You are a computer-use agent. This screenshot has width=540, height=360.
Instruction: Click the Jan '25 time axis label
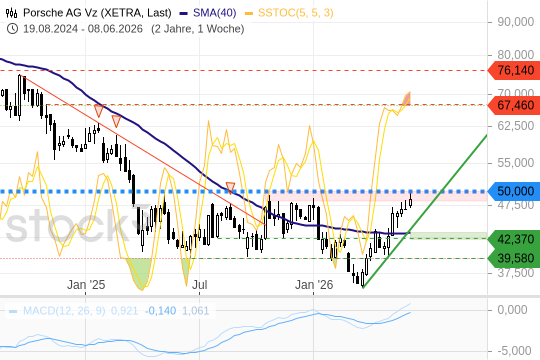pos(86,285)
